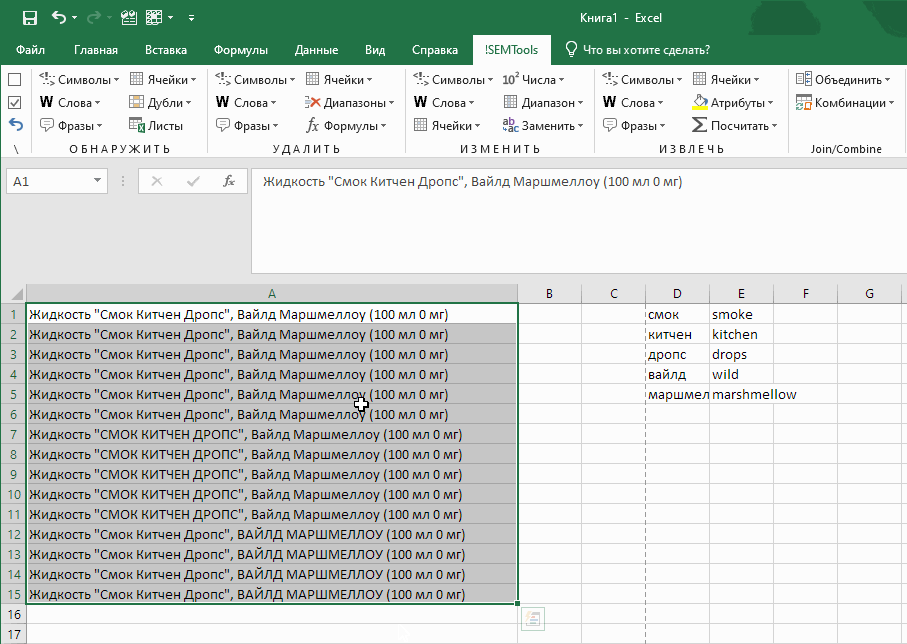Switch to the Вставка tab
Image resolution: width=907 pixels, height=644 pixels.
pos(165,50)
